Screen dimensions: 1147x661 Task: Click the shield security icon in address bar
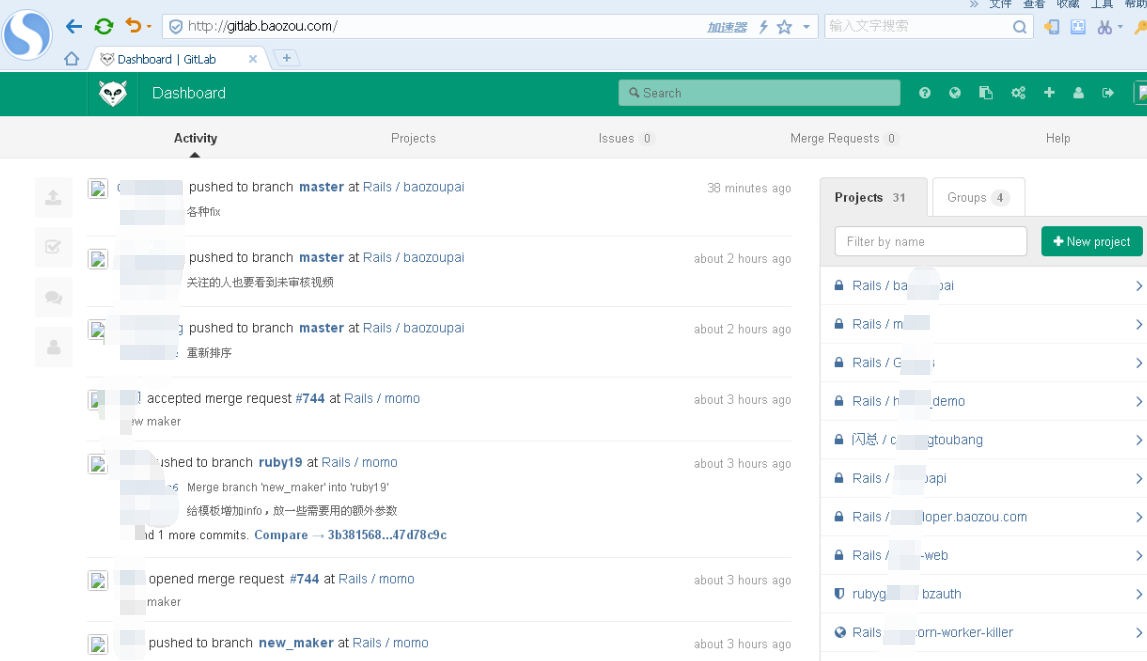176,27
